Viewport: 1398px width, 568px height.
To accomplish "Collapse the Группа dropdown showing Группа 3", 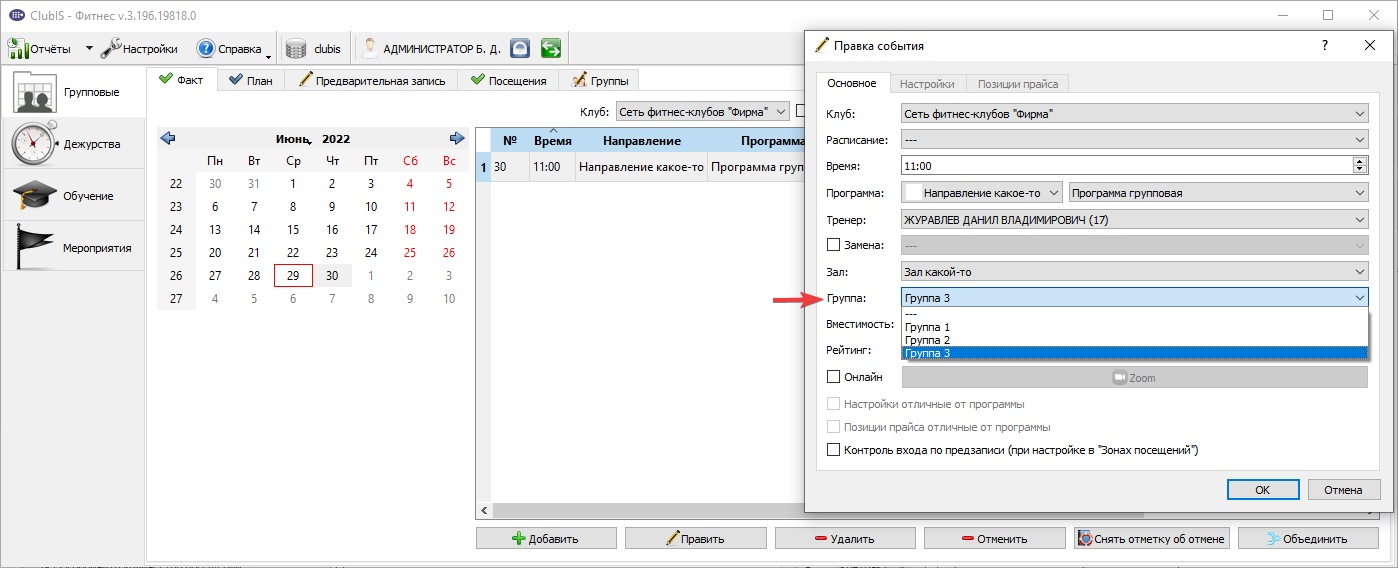I will (x=1134, y=298).
